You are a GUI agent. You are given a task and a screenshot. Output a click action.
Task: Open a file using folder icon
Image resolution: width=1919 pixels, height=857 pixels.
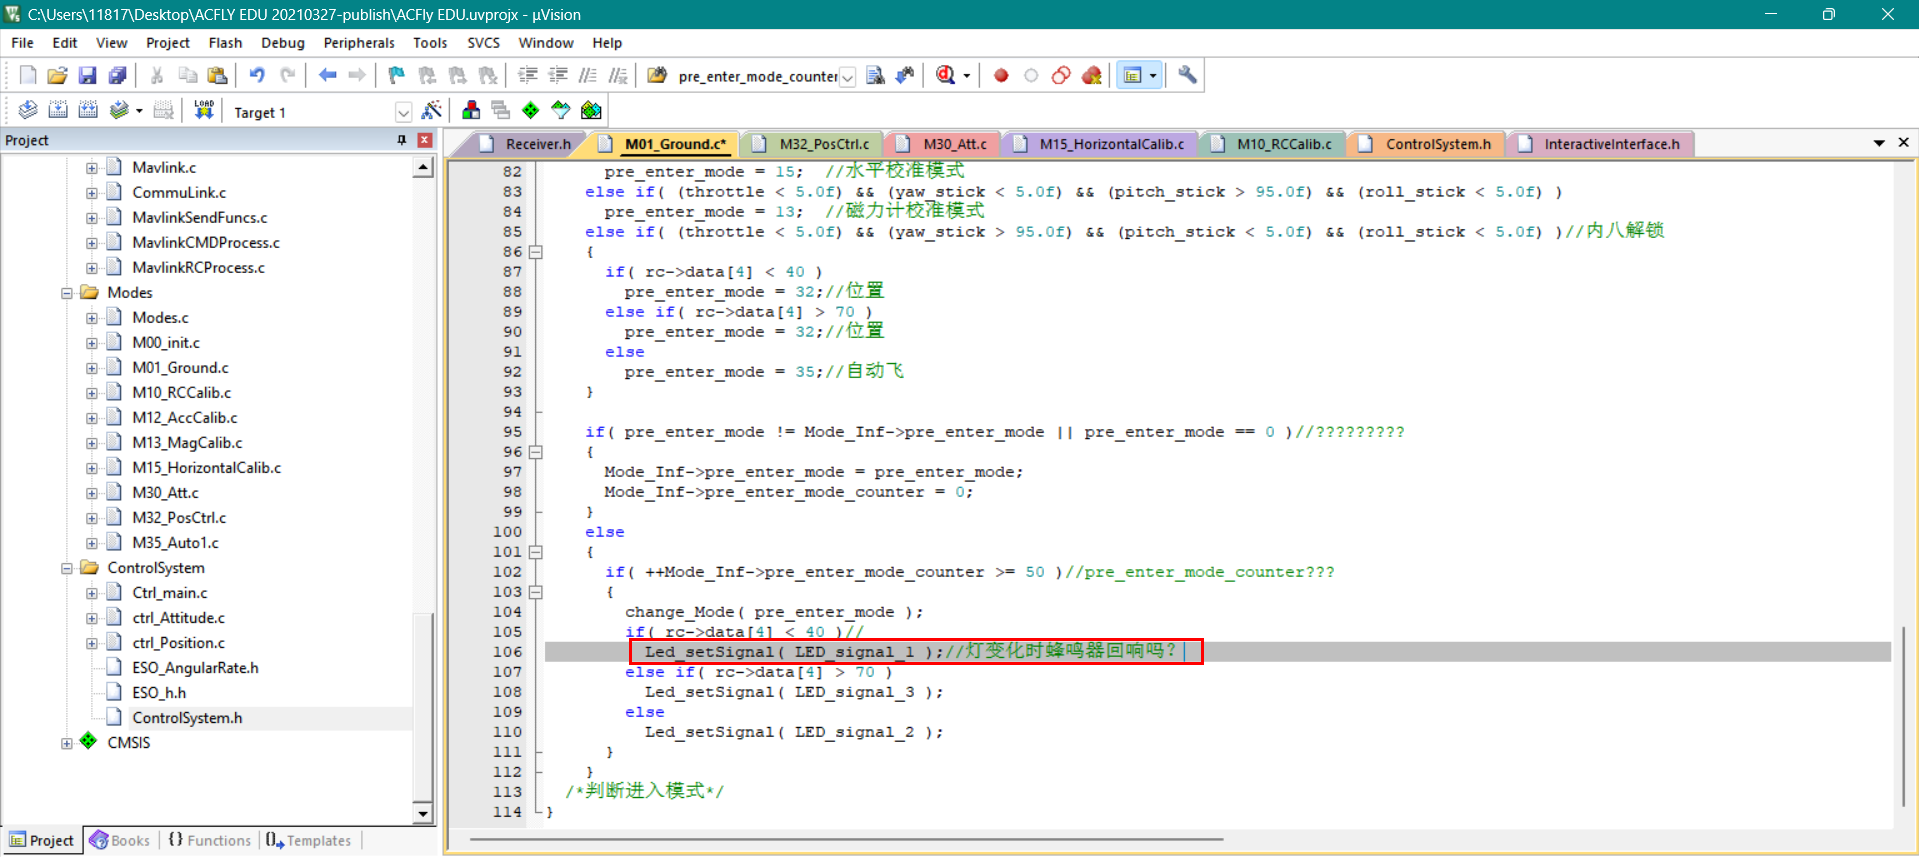57,75
